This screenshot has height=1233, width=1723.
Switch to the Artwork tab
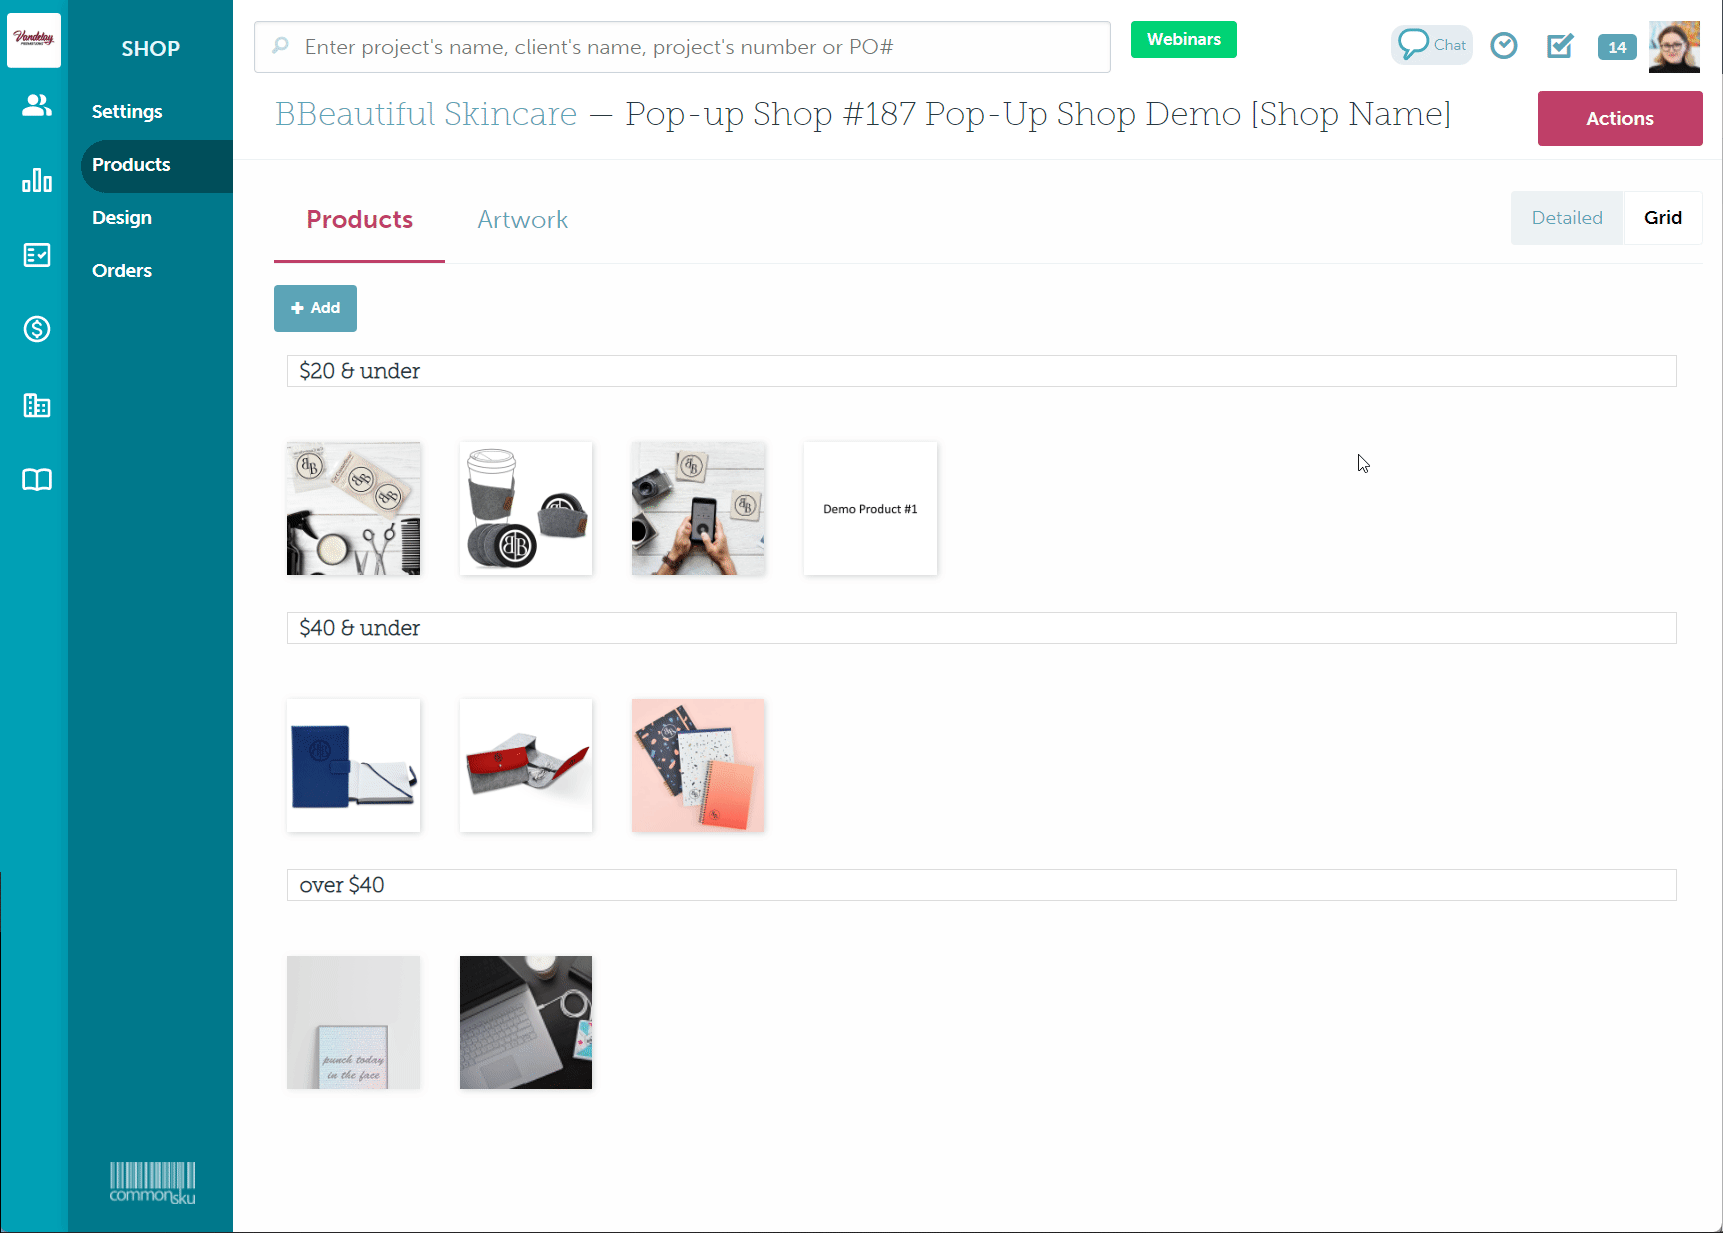[523, 220]
